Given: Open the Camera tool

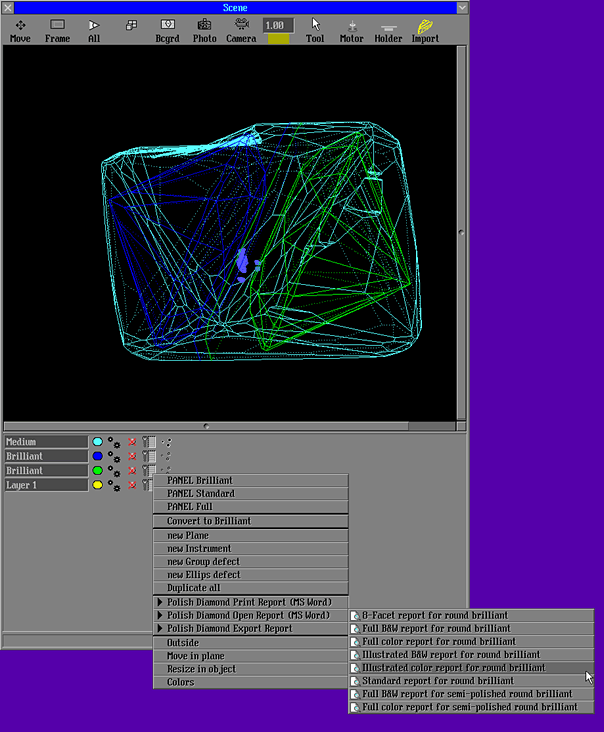Looking at the screenshot, I should click(241, 30).
